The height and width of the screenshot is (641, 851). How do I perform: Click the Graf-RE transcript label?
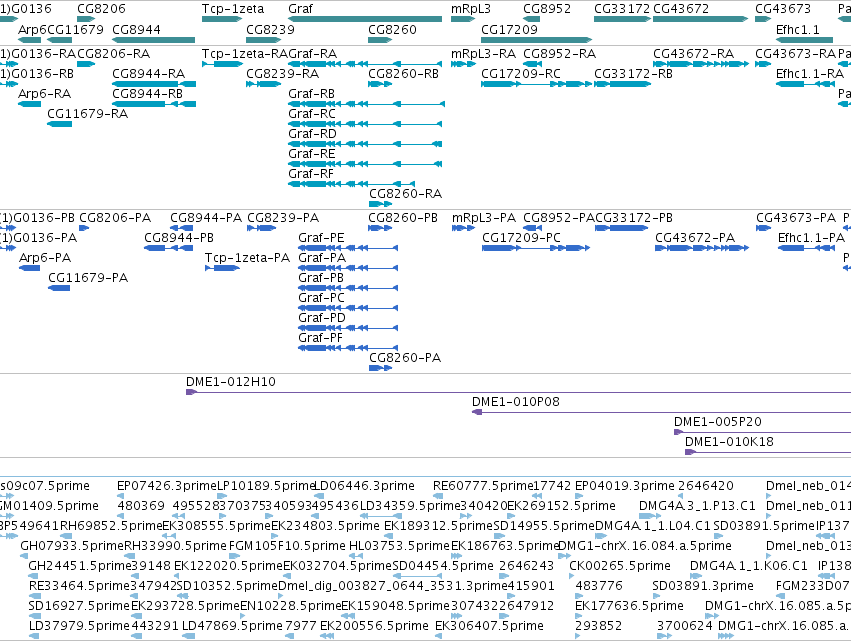click(312, 154)
